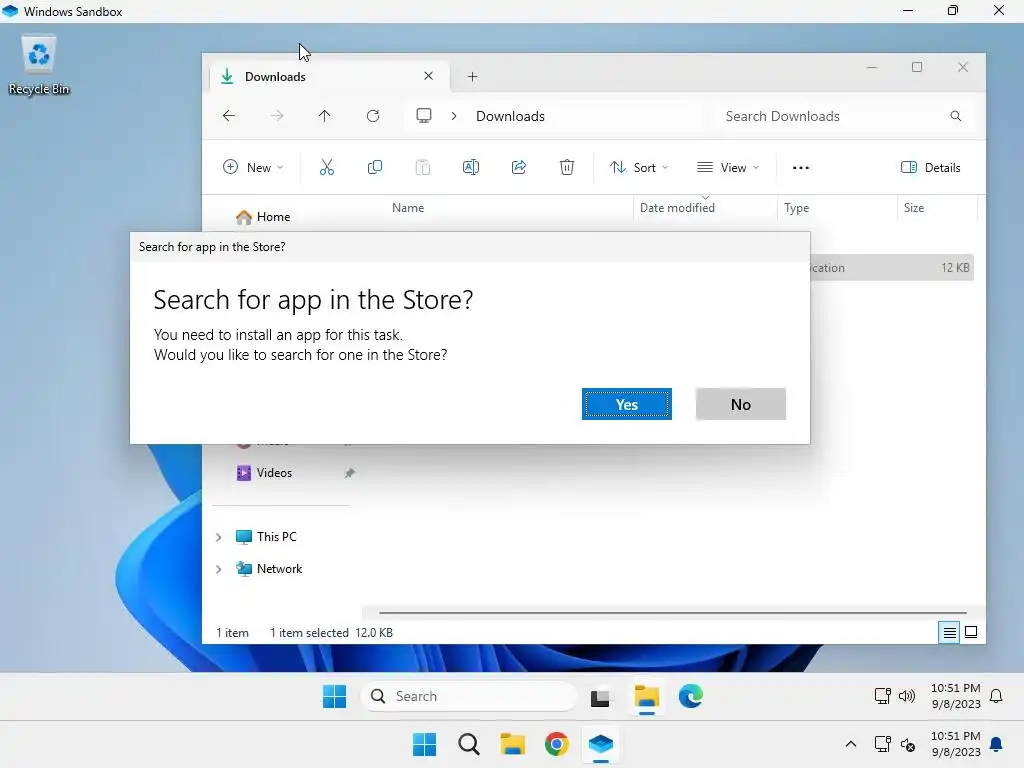
Task: Click the horizontal scrollbar in file list
Action: click(673, 613)
